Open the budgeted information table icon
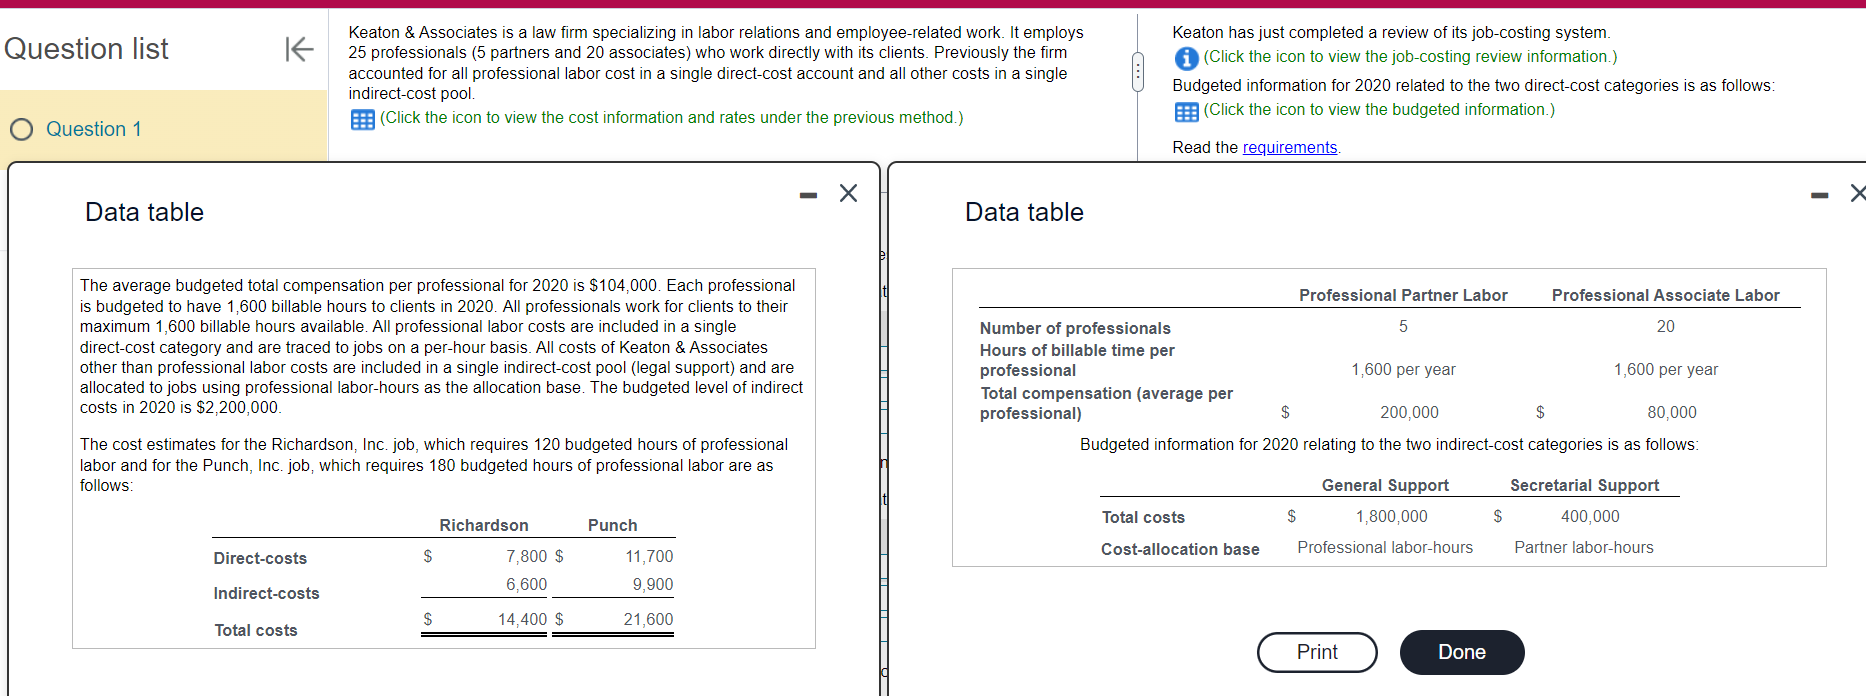 [x=1186, y=111]
